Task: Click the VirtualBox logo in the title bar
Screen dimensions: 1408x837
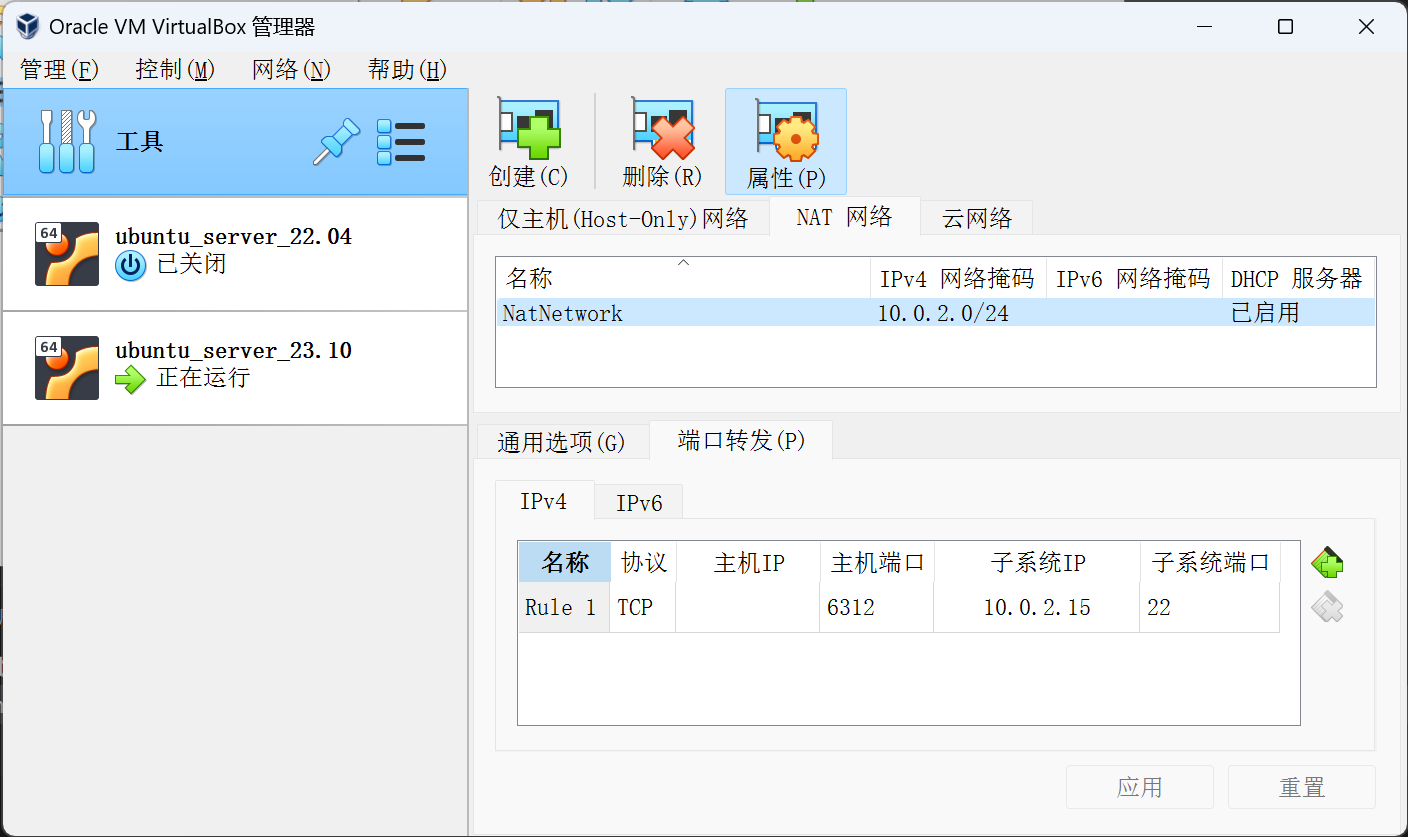Action: (28, 27)
